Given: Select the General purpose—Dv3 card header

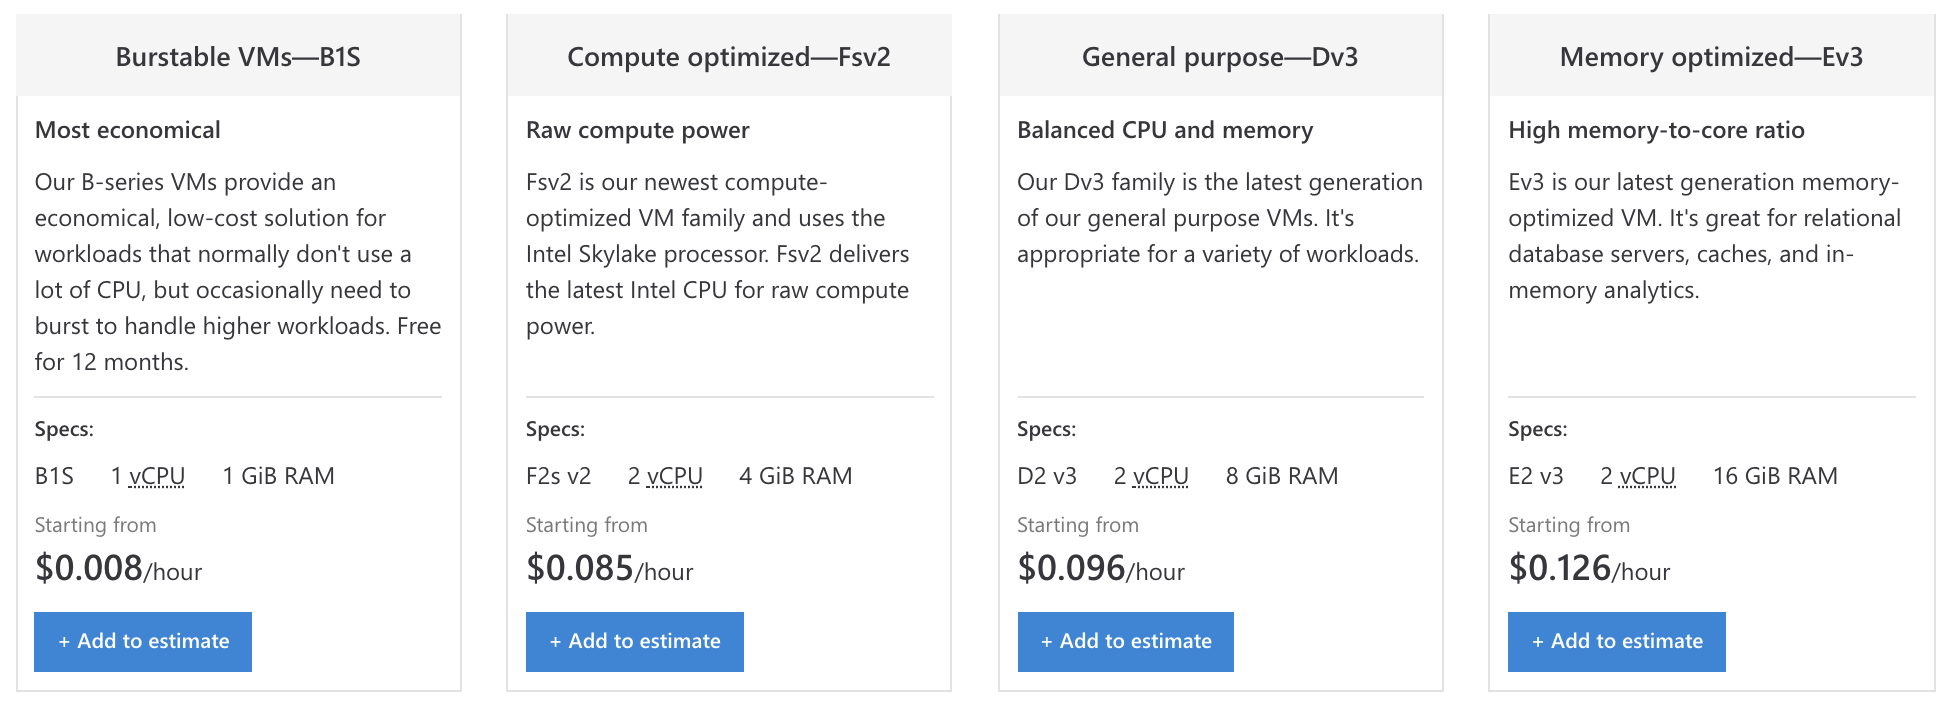Looking at the screenshot, I should click(1221, 56).
